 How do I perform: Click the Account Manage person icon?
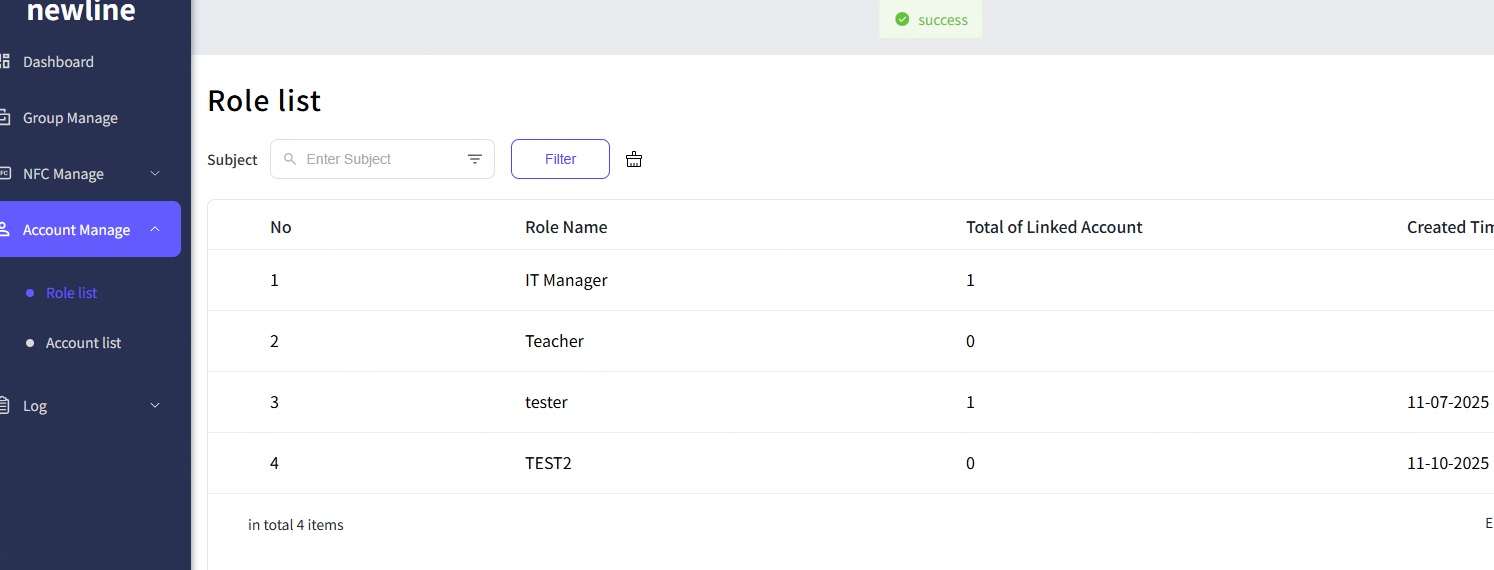click(5, 230)
